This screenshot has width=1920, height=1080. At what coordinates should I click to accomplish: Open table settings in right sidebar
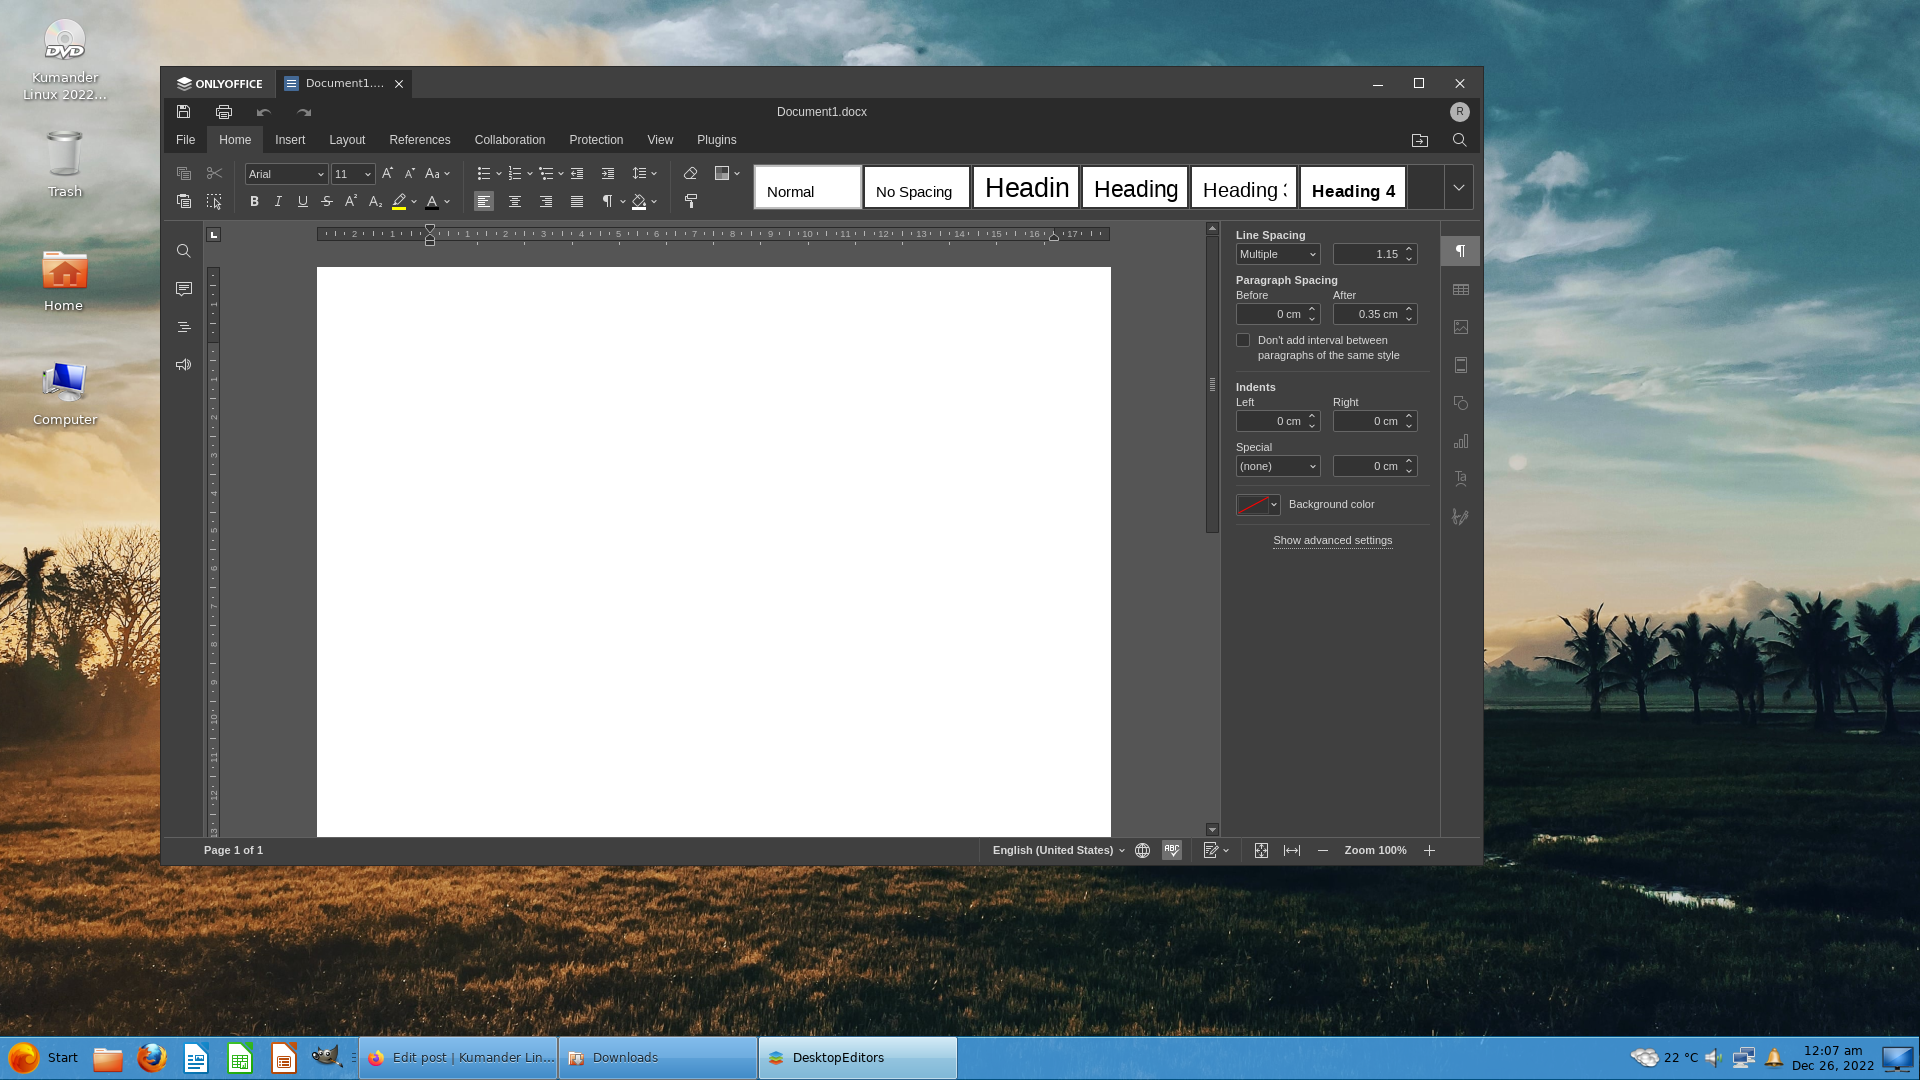(x=1461, y=289)
